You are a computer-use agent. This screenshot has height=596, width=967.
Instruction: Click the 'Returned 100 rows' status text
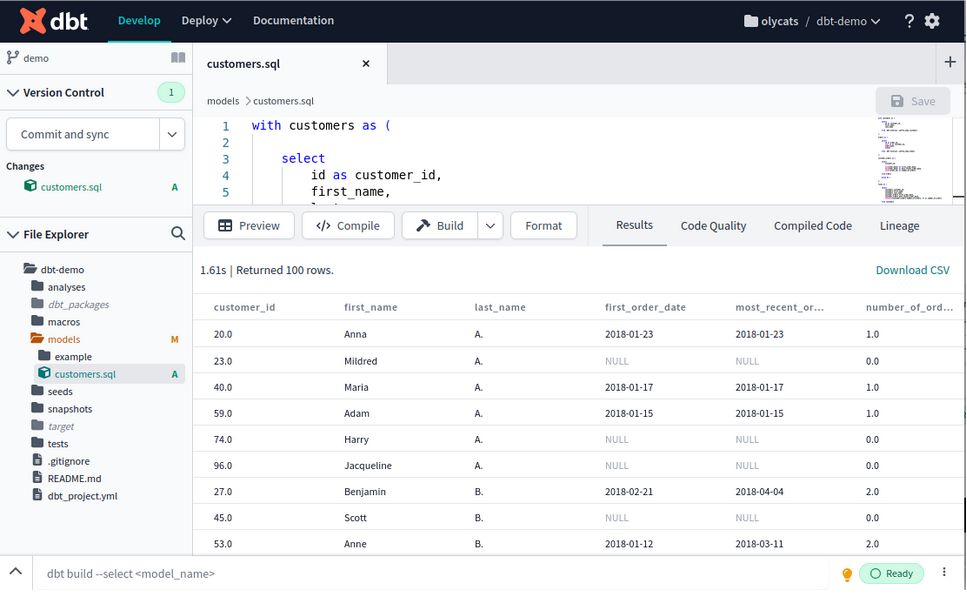(285, 270)
